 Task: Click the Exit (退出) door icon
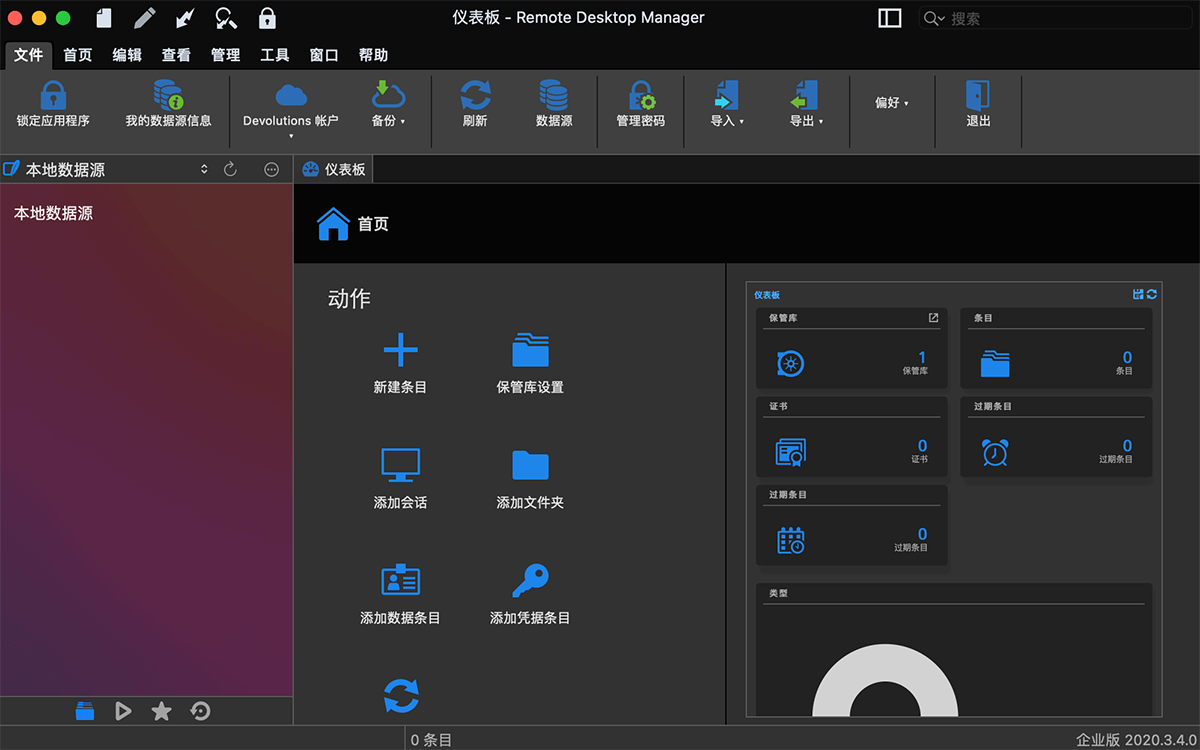tap(978, 96)
